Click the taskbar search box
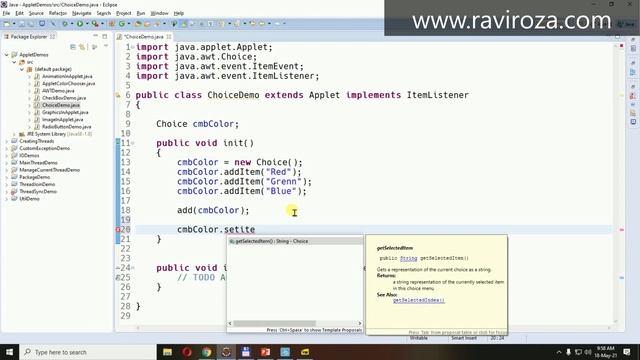 click(x=87, y=352)
